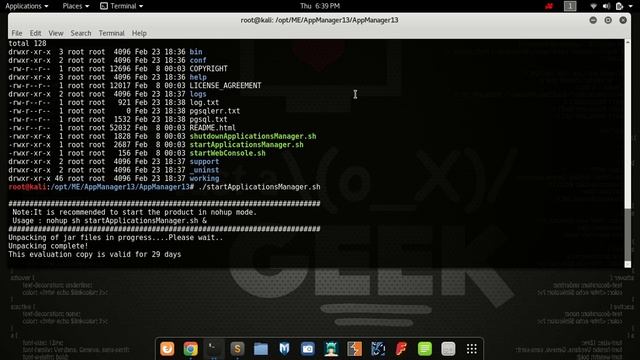Open the Terminal icon in the dock
Viewport: 640px width, 360px height.
214,349
